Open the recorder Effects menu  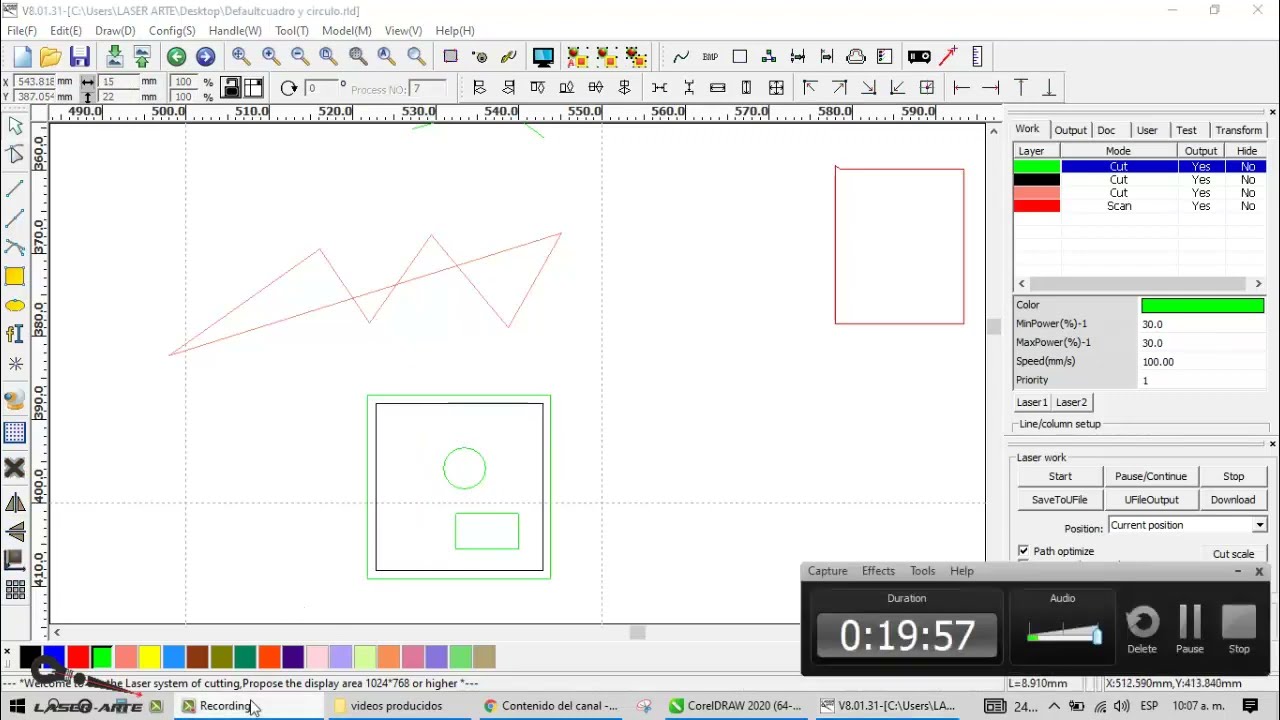point(878,571)
